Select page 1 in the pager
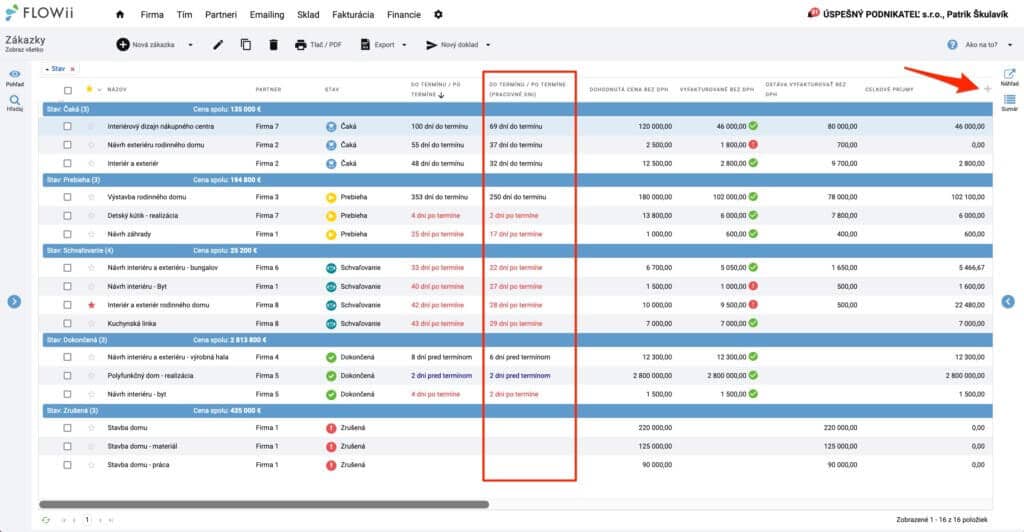 point(87,520)
